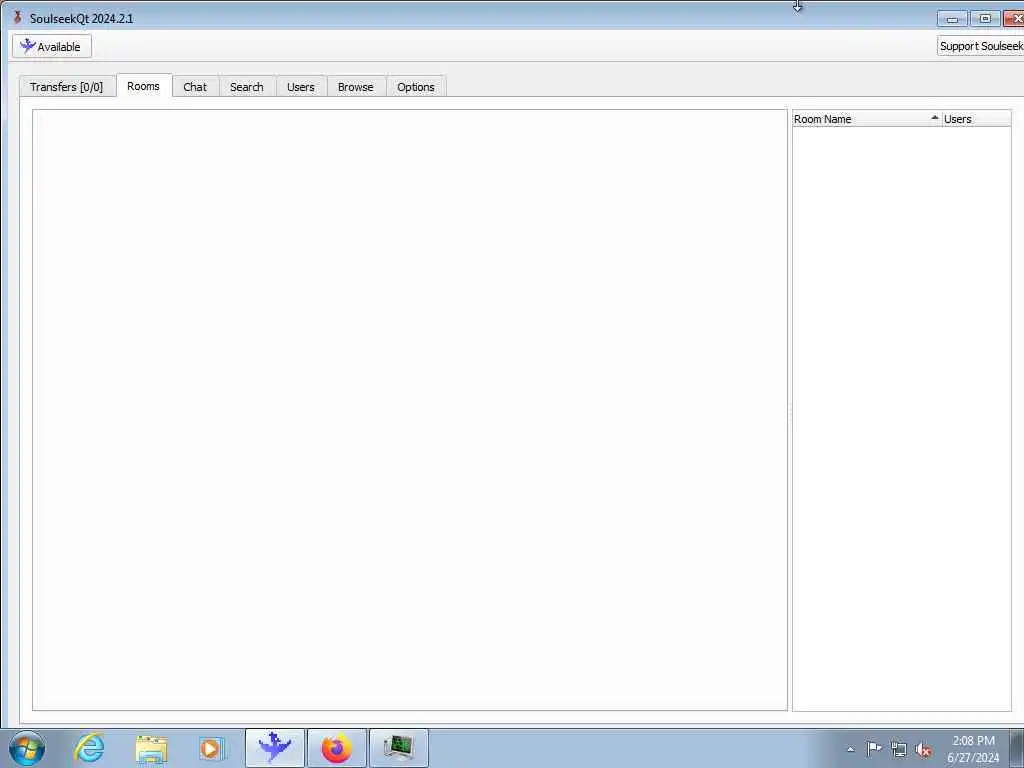Screen dimensions: 1024x768
Task: Open the Browse tab
Action: click(356, 87)
